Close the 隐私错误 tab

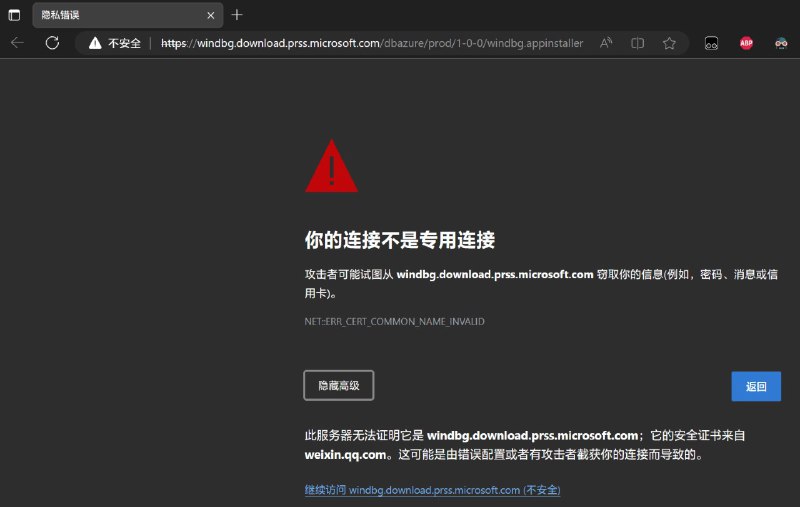pos(211,15)
